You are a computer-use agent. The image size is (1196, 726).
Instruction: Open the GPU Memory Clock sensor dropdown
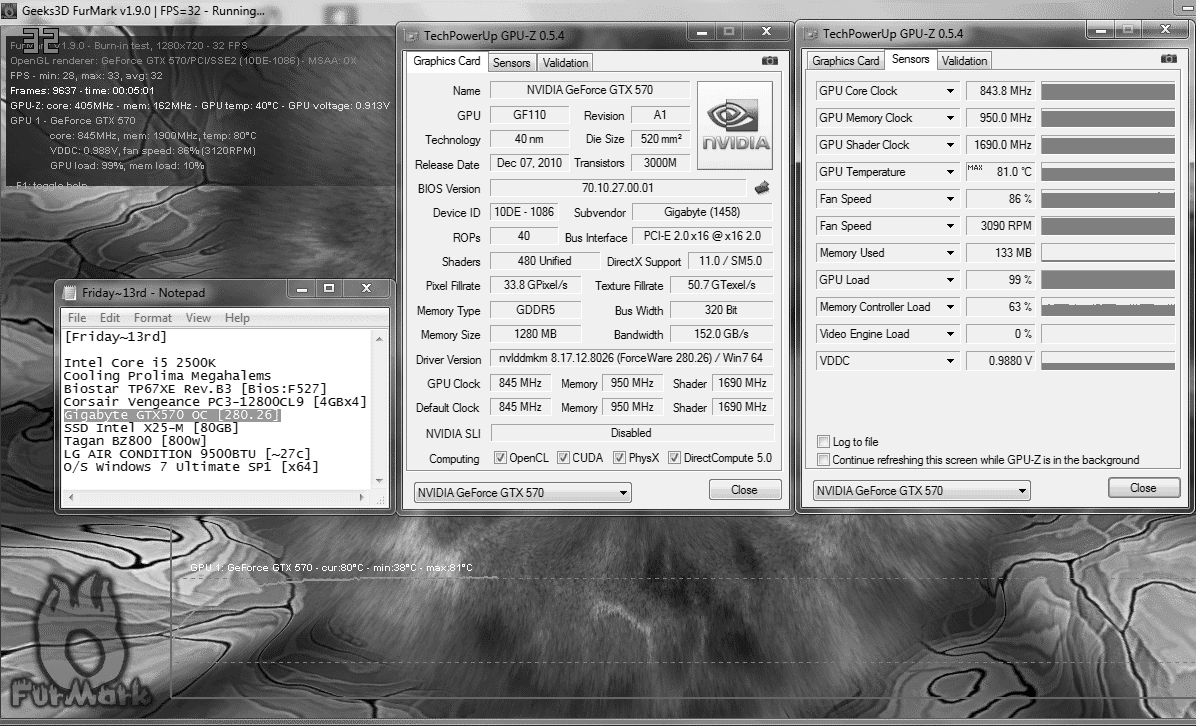[950, 118]
